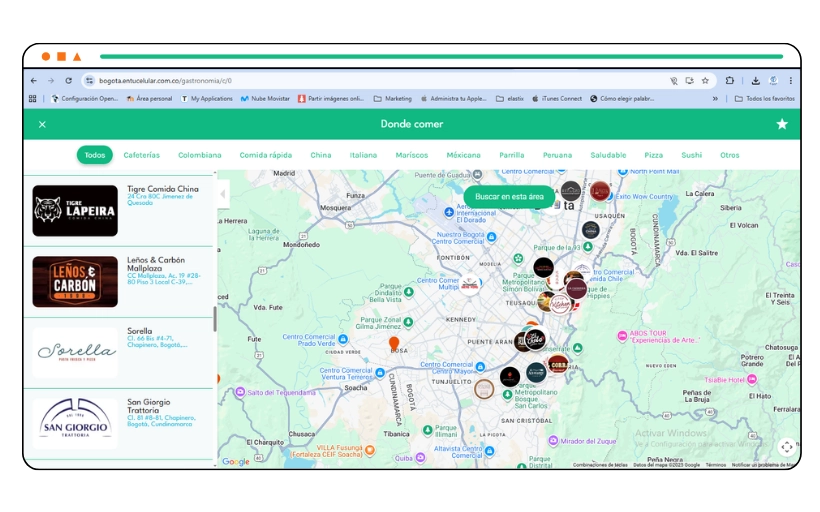Click Buscar en esta área button
Viewport: 820px width, 512px height.
click(509, 197)
